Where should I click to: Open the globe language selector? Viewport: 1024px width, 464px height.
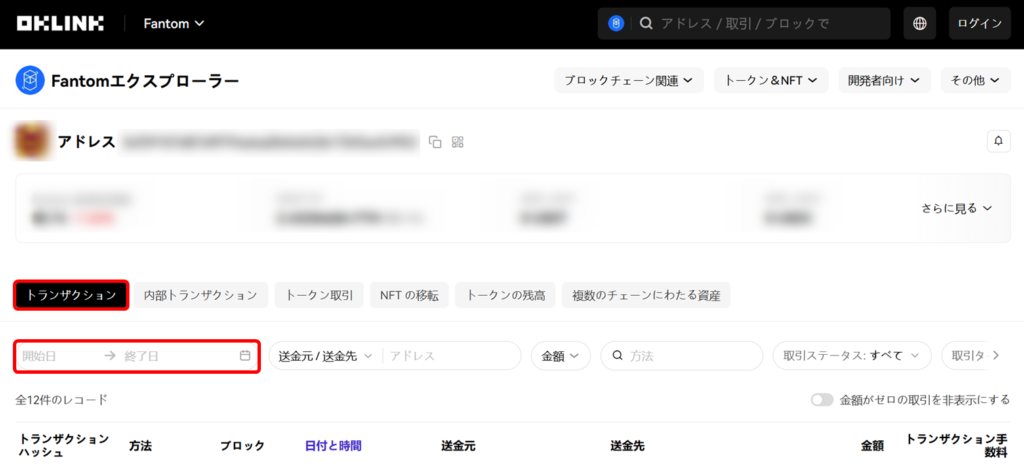click(x=919, y=23)
